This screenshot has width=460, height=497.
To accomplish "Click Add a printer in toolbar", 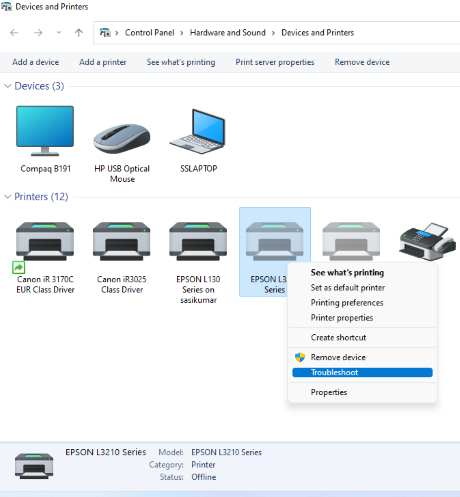I will point(103,62).
